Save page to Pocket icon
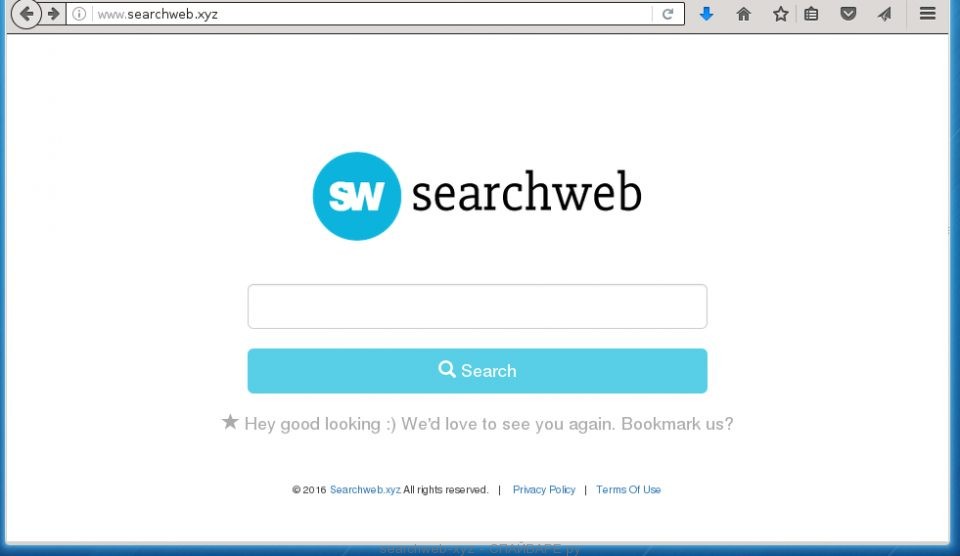Image resolution: width=960 pixels, height=556 pixels. tap(848, 13)
